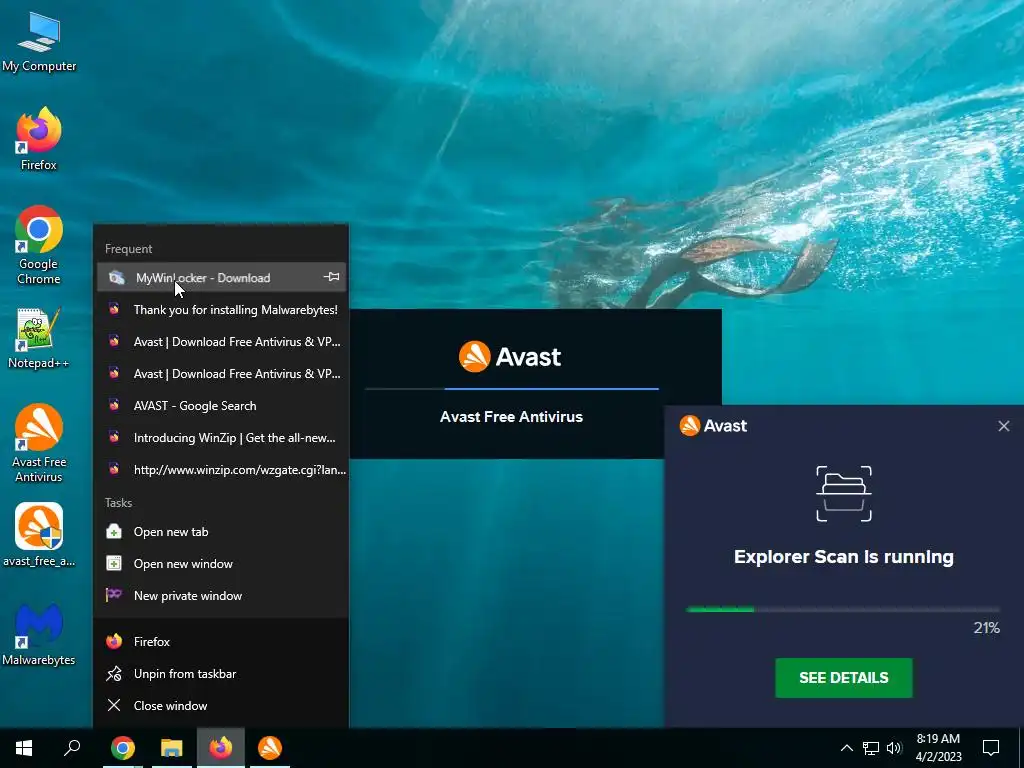Select Unpin from taskbar
Viewport: 1024px width, 768px height.
coord(221,673)
